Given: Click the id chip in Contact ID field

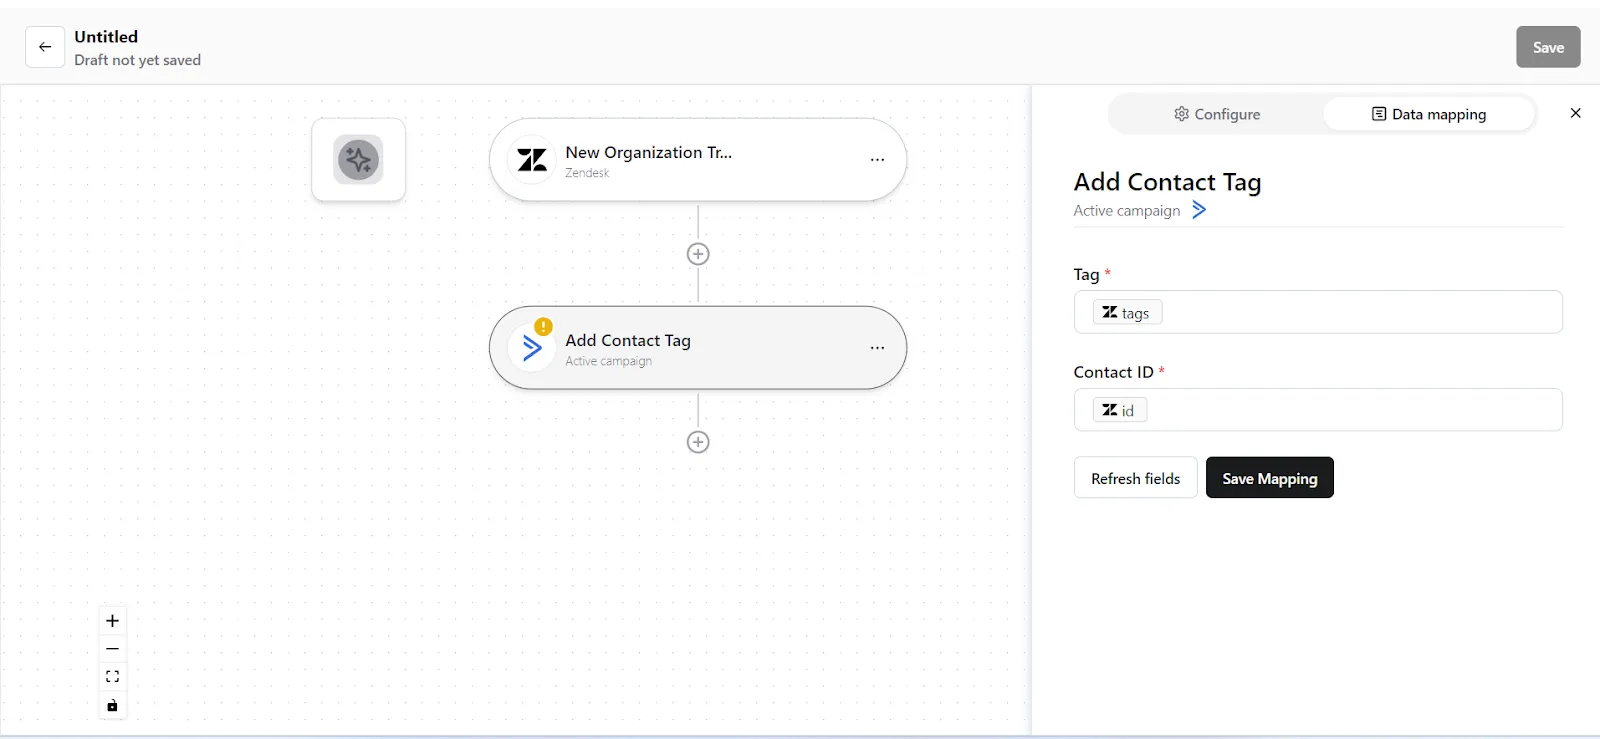Looking at the screenshot, I should click(x=1119, y=410).
